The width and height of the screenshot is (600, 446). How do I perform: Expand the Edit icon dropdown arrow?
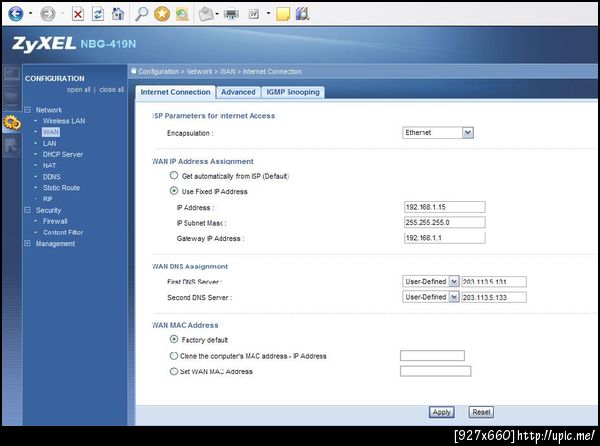click(x=268, y=14)
